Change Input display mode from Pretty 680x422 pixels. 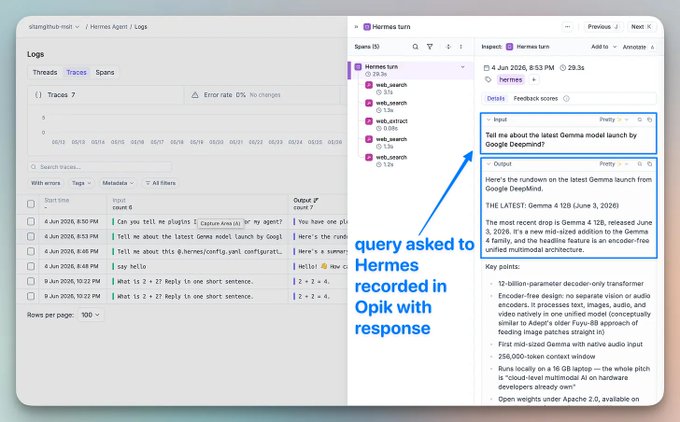pos(614,120)
